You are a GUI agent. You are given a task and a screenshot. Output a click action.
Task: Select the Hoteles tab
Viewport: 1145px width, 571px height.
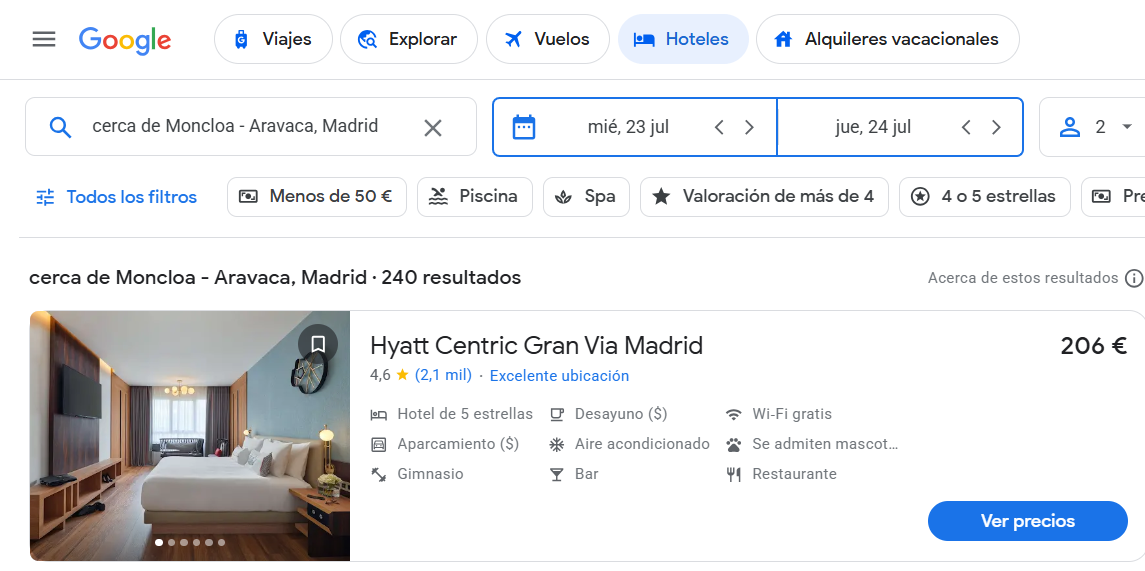tap(683, 39)
